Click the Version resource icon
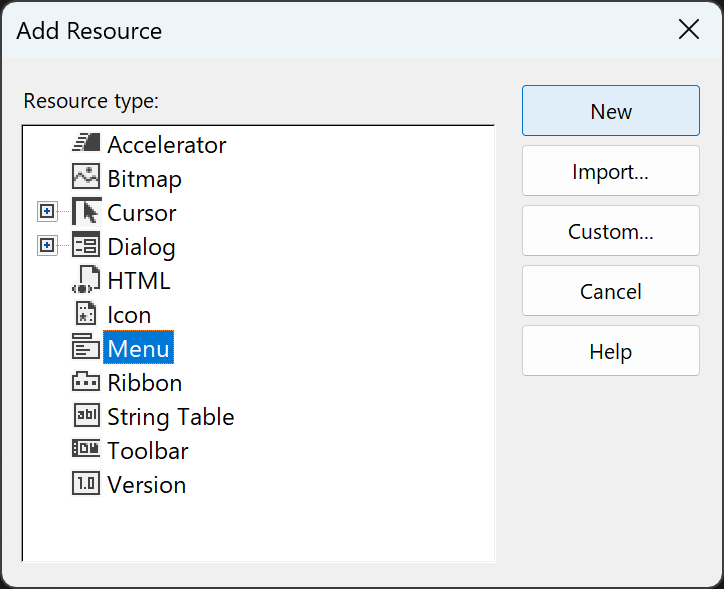The image size is (724, 589). click(86, 484)
